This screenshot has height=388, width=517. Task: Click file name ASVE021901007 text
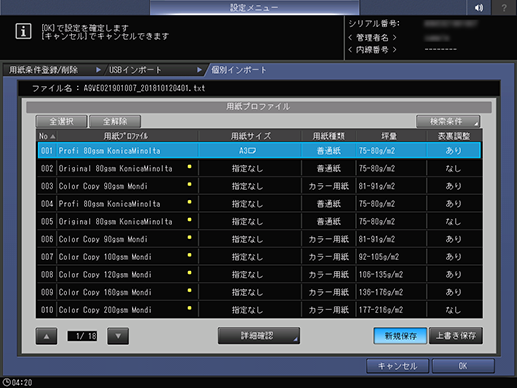click(x=144, y=88)
